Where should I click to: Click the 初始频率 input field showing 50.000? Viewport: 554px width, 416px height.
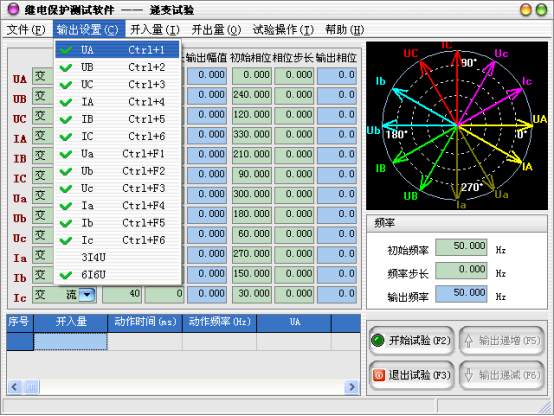(461, 247)
